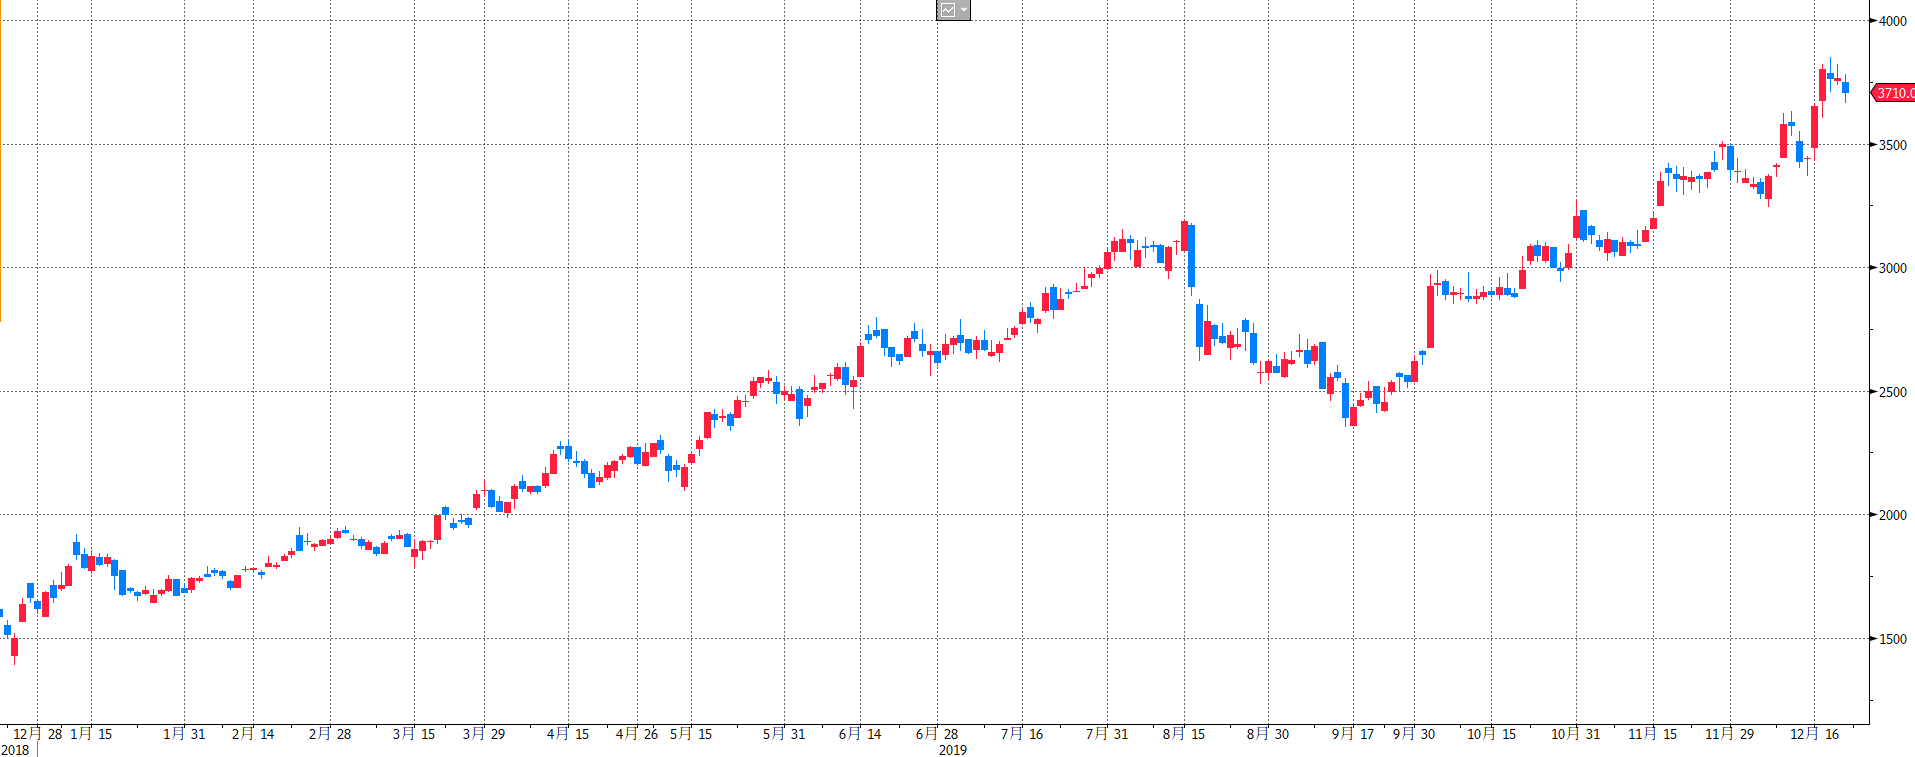Click the 2000 price axis label

coord(1892,515)
